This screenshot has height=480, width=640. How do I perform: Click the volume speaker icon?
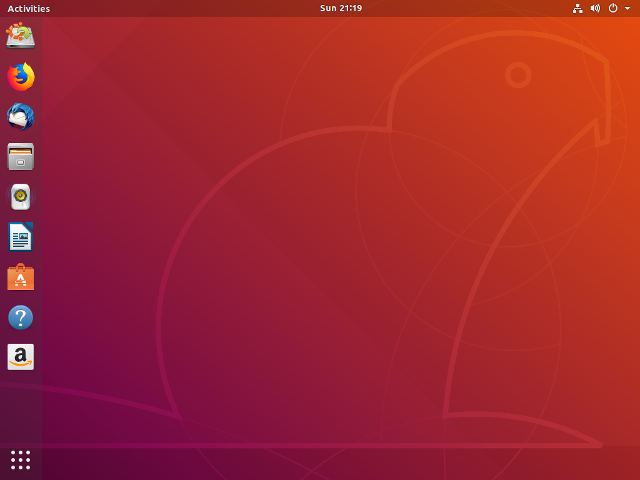pyautogui.click(x=595, y=8)
